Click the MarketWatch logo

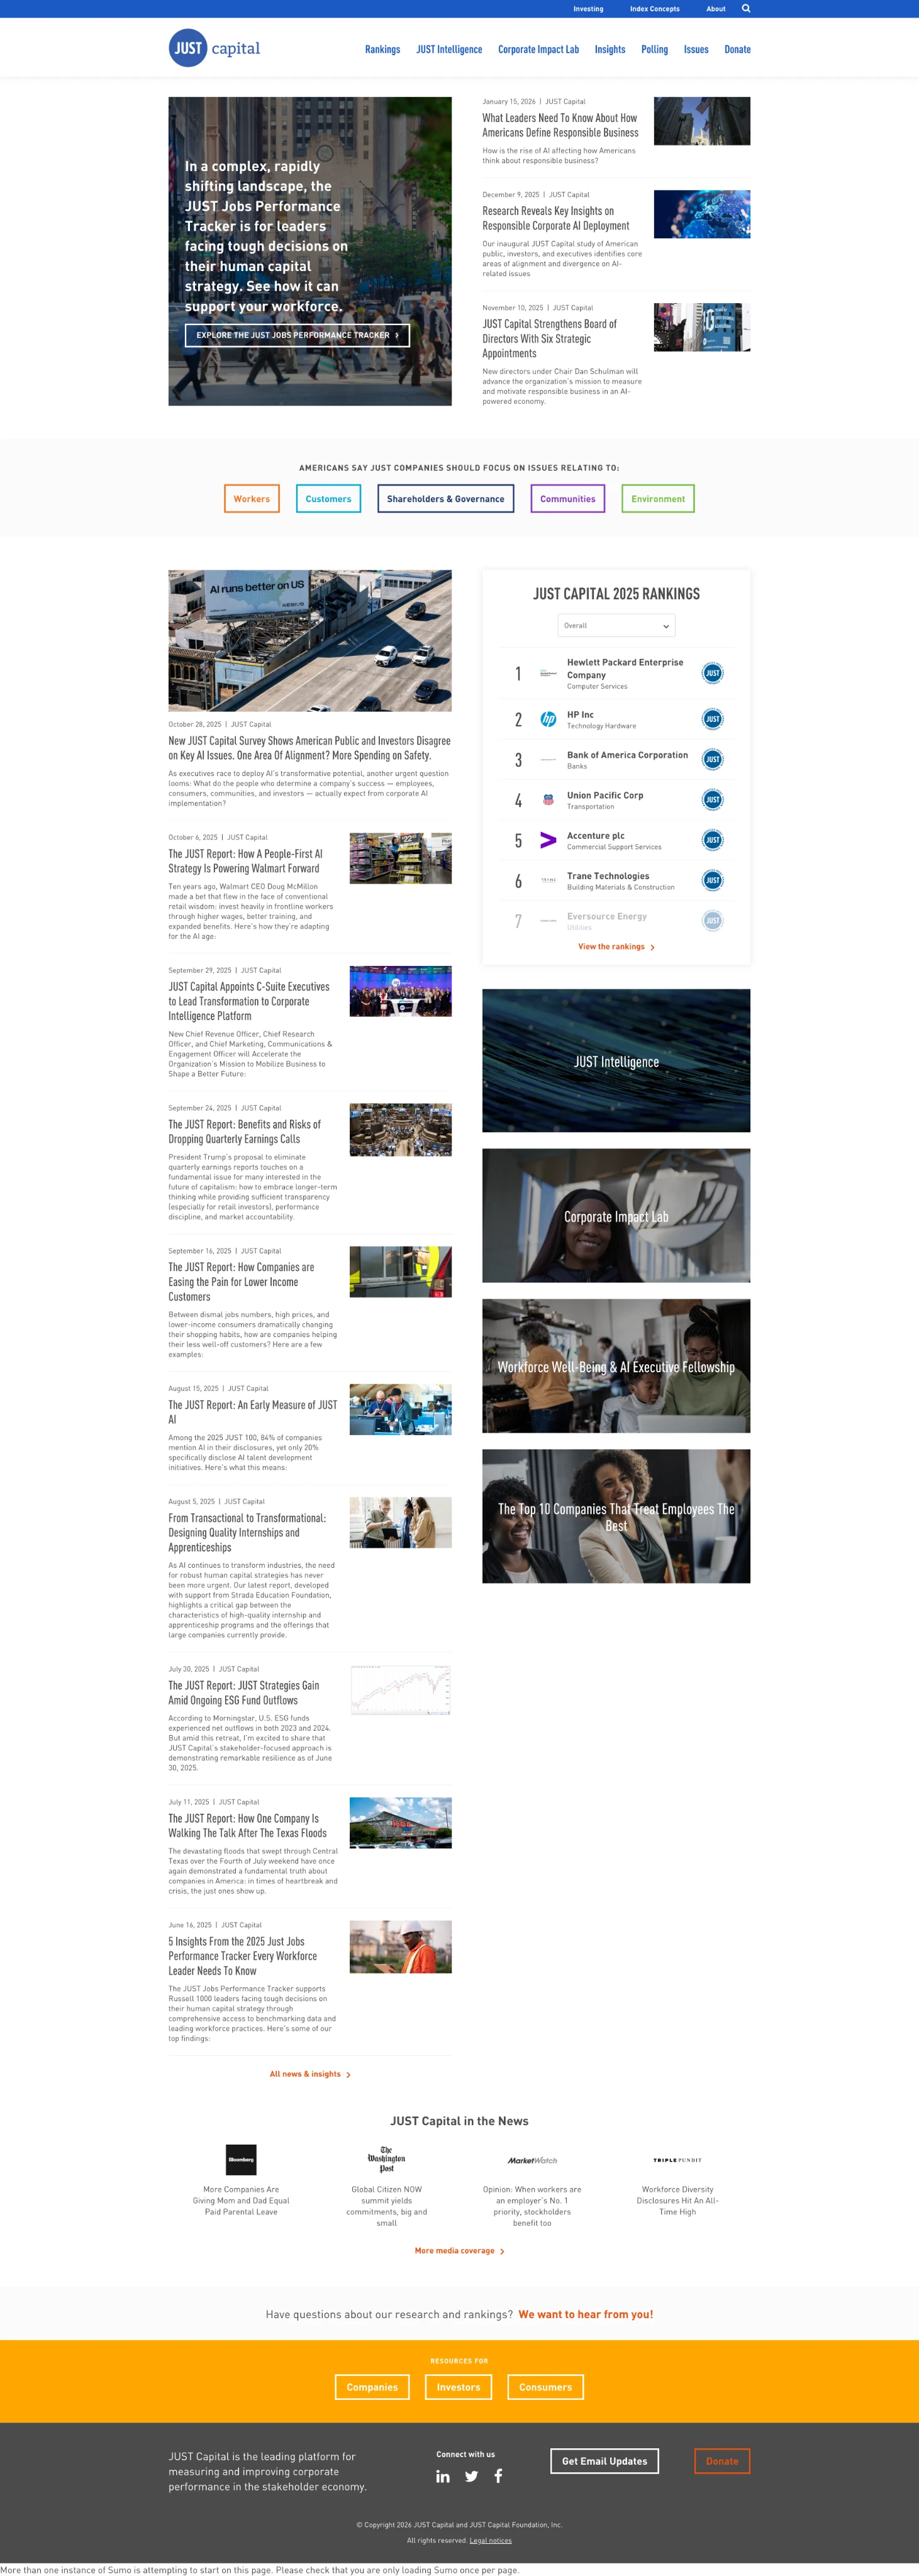[x=532, y=2160]
